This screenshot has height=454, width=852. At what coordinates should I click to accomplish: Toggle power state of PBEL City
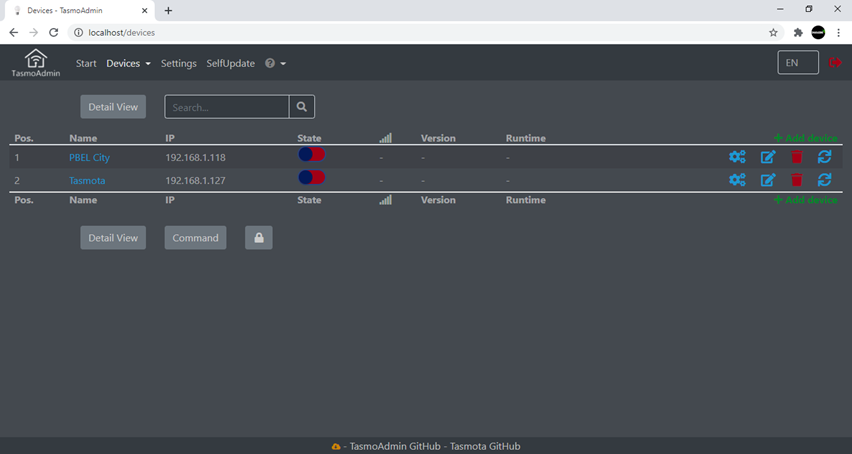[312, 154]
